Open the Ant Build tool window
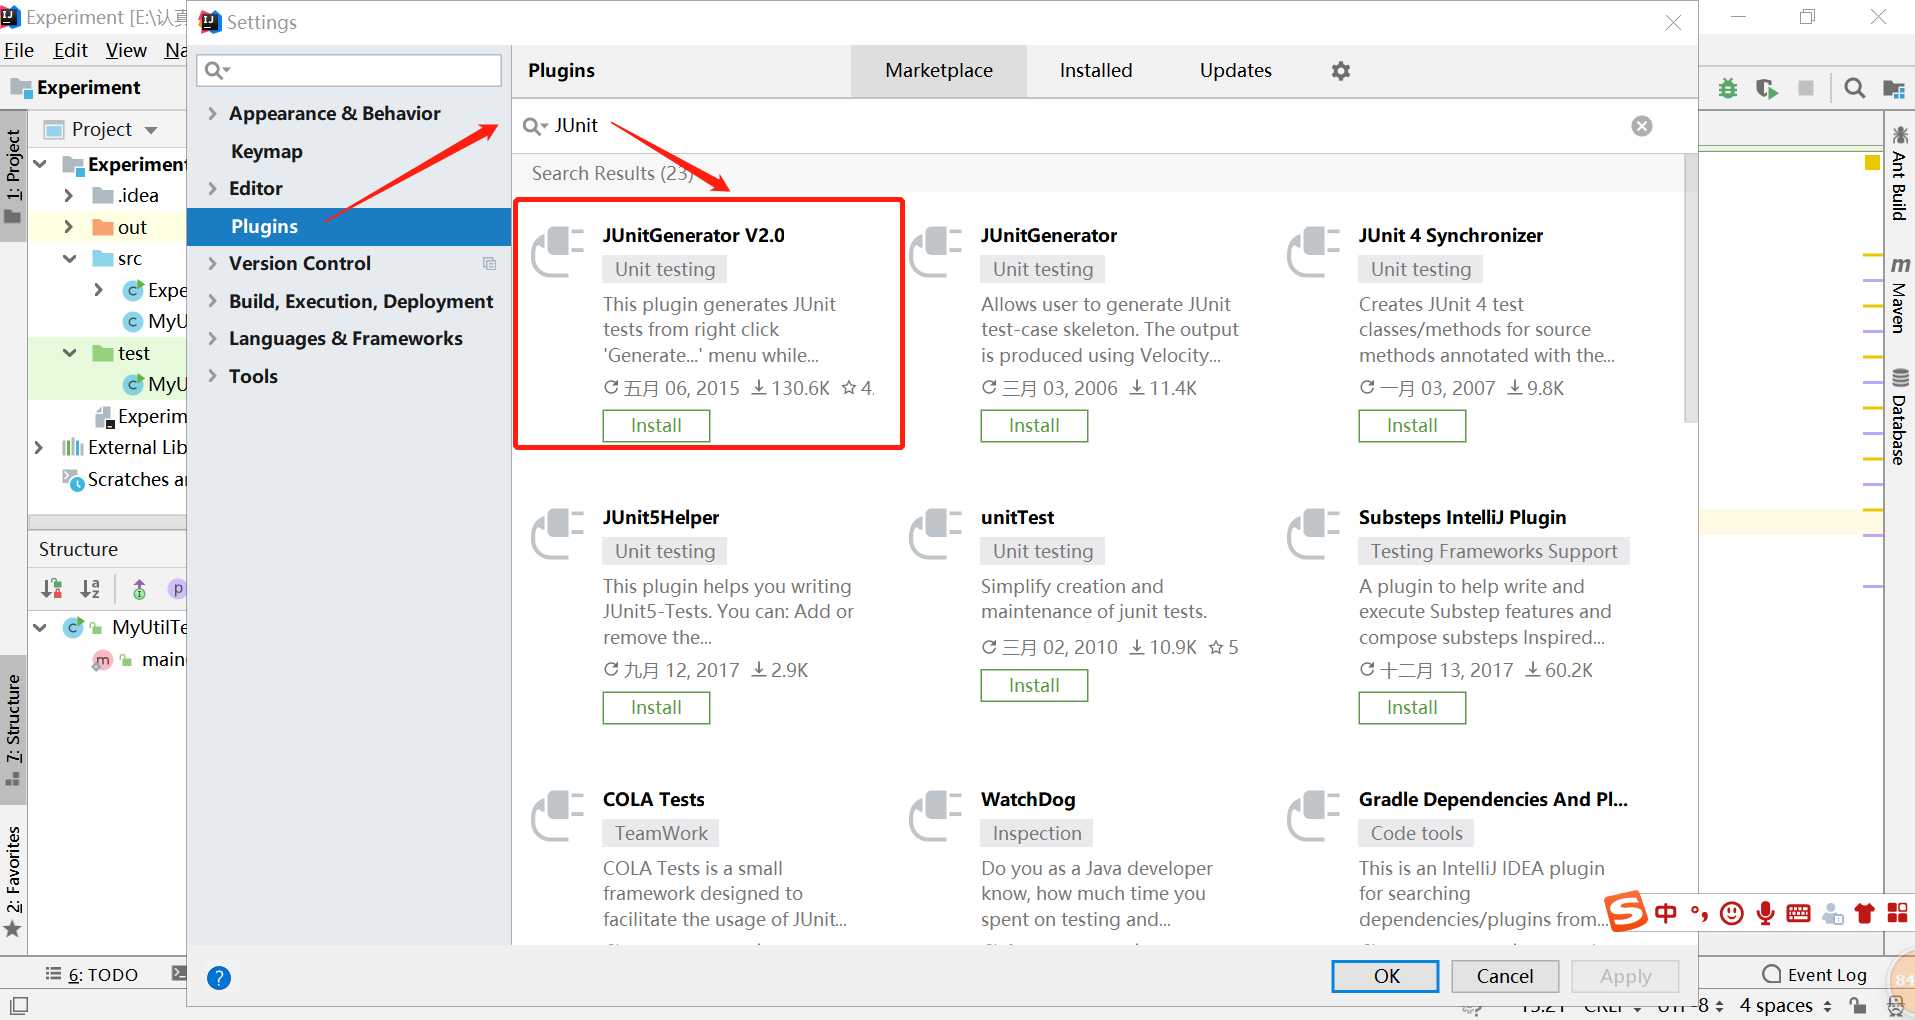This screenshot has height=1020, width=1915. click(1899, 172)
